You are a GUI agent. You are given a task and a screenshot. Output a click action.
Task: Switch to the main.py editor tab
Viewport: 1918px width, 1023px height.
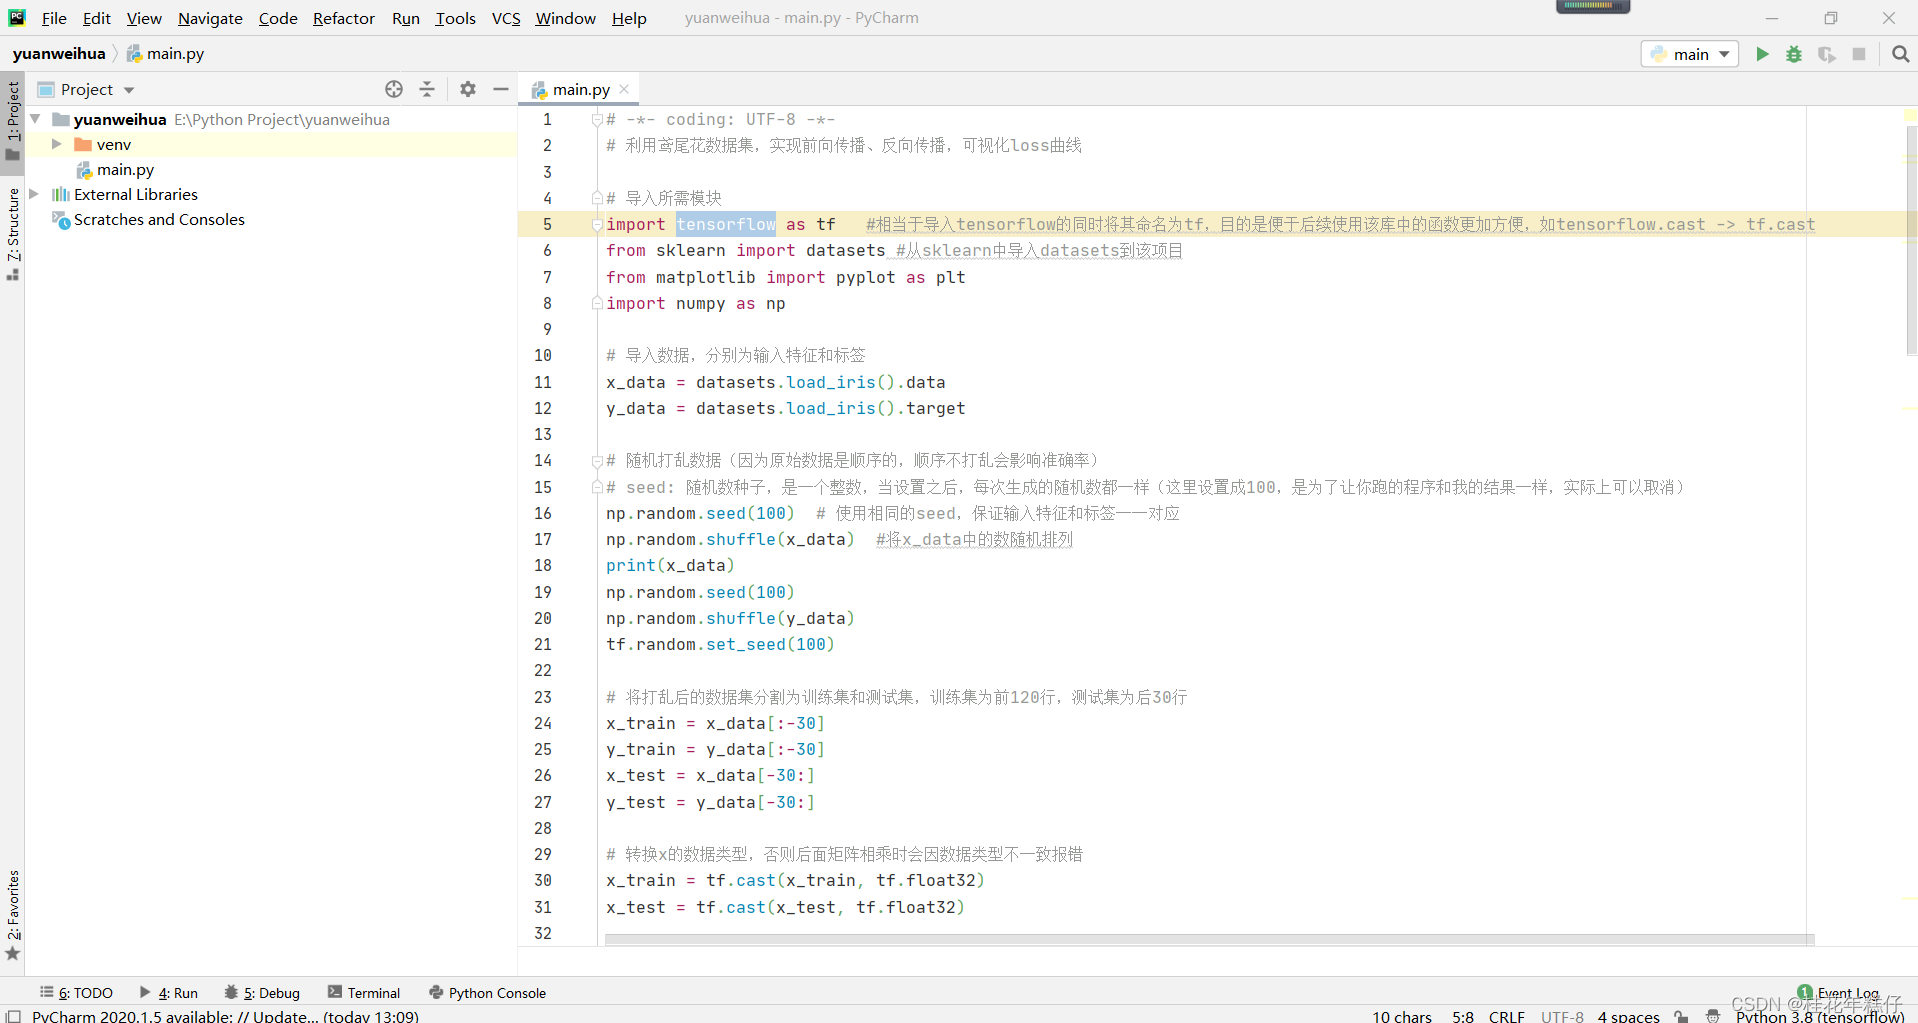click(x=580, y=89)
